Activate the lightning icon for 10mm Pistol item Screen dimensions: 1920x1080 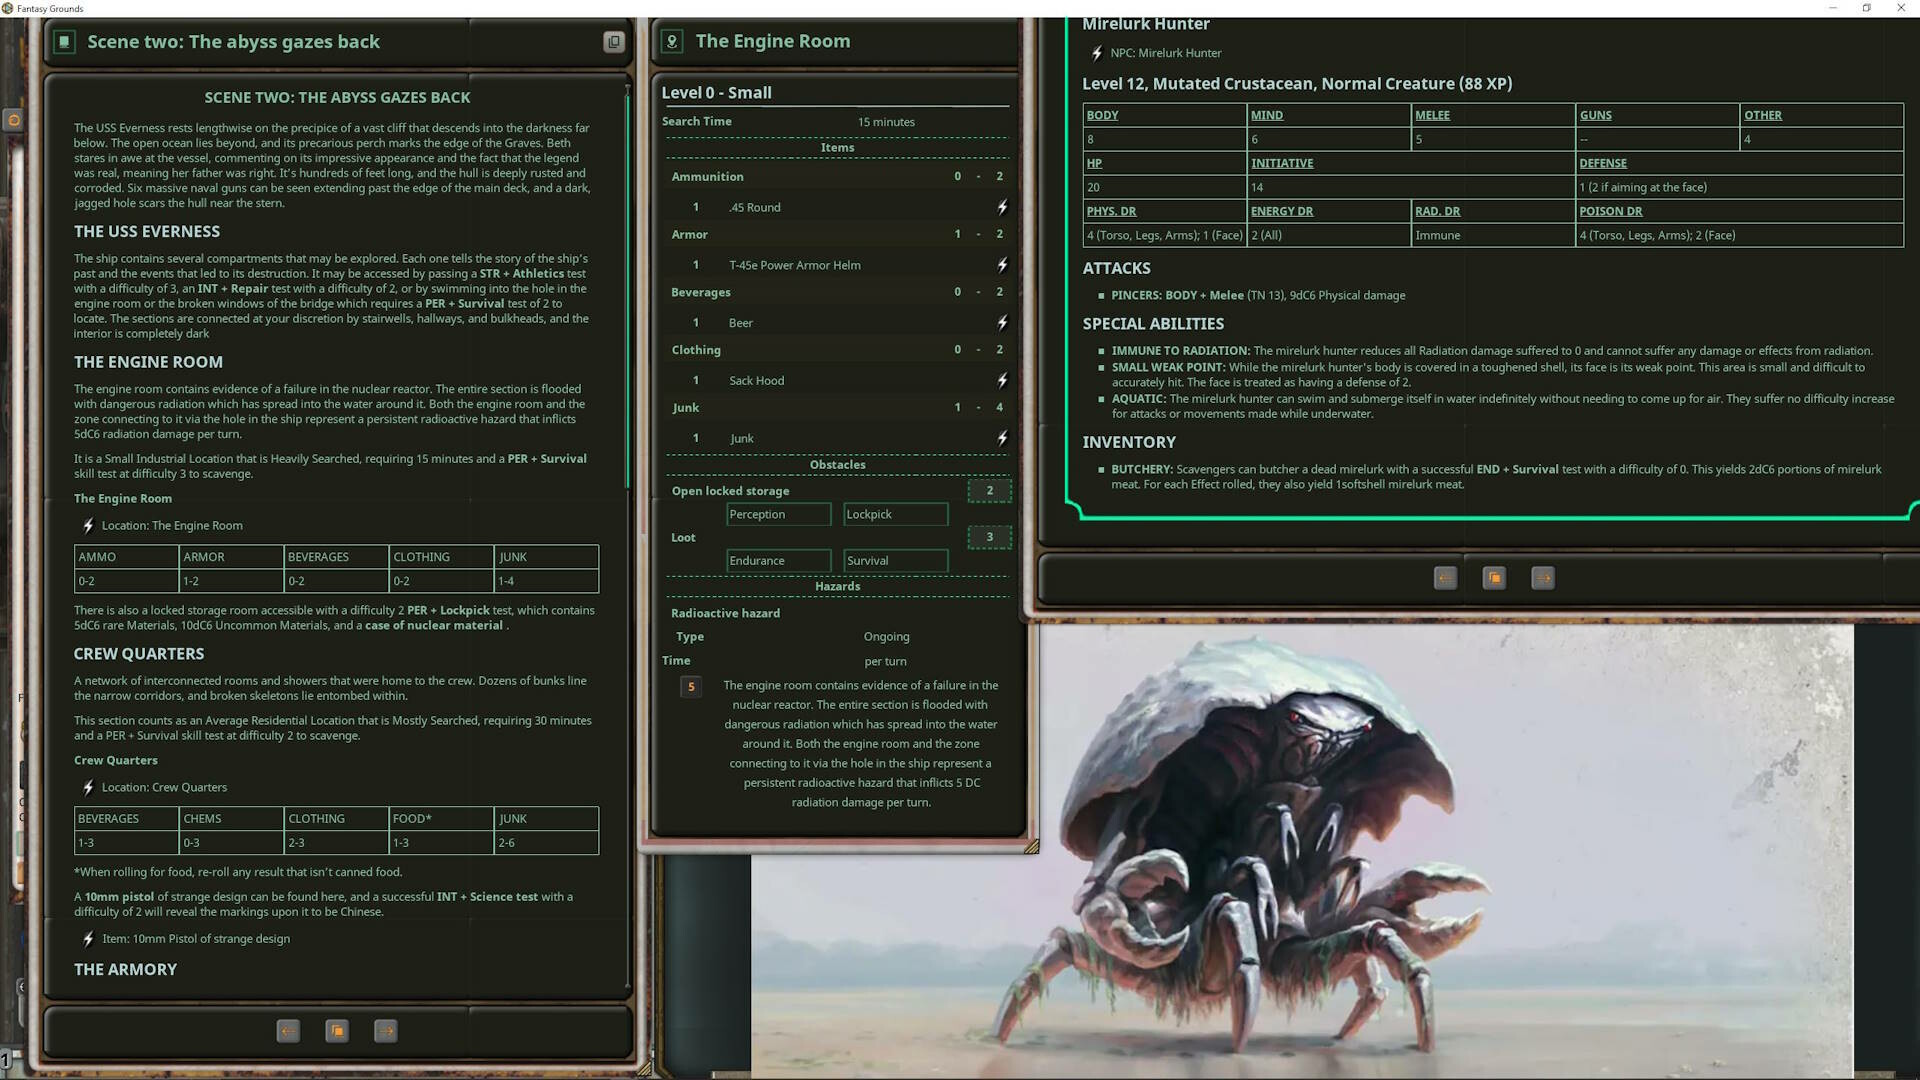[88, 938]
